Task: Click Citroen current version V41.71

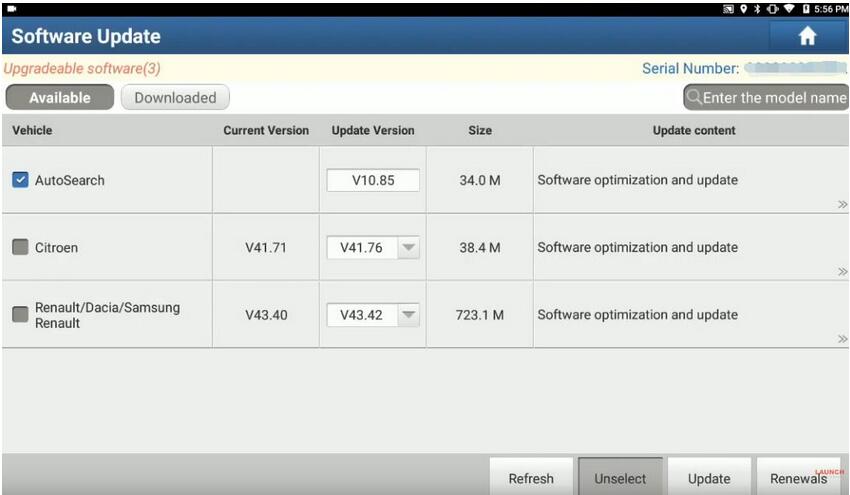Action: pos(266,248)
